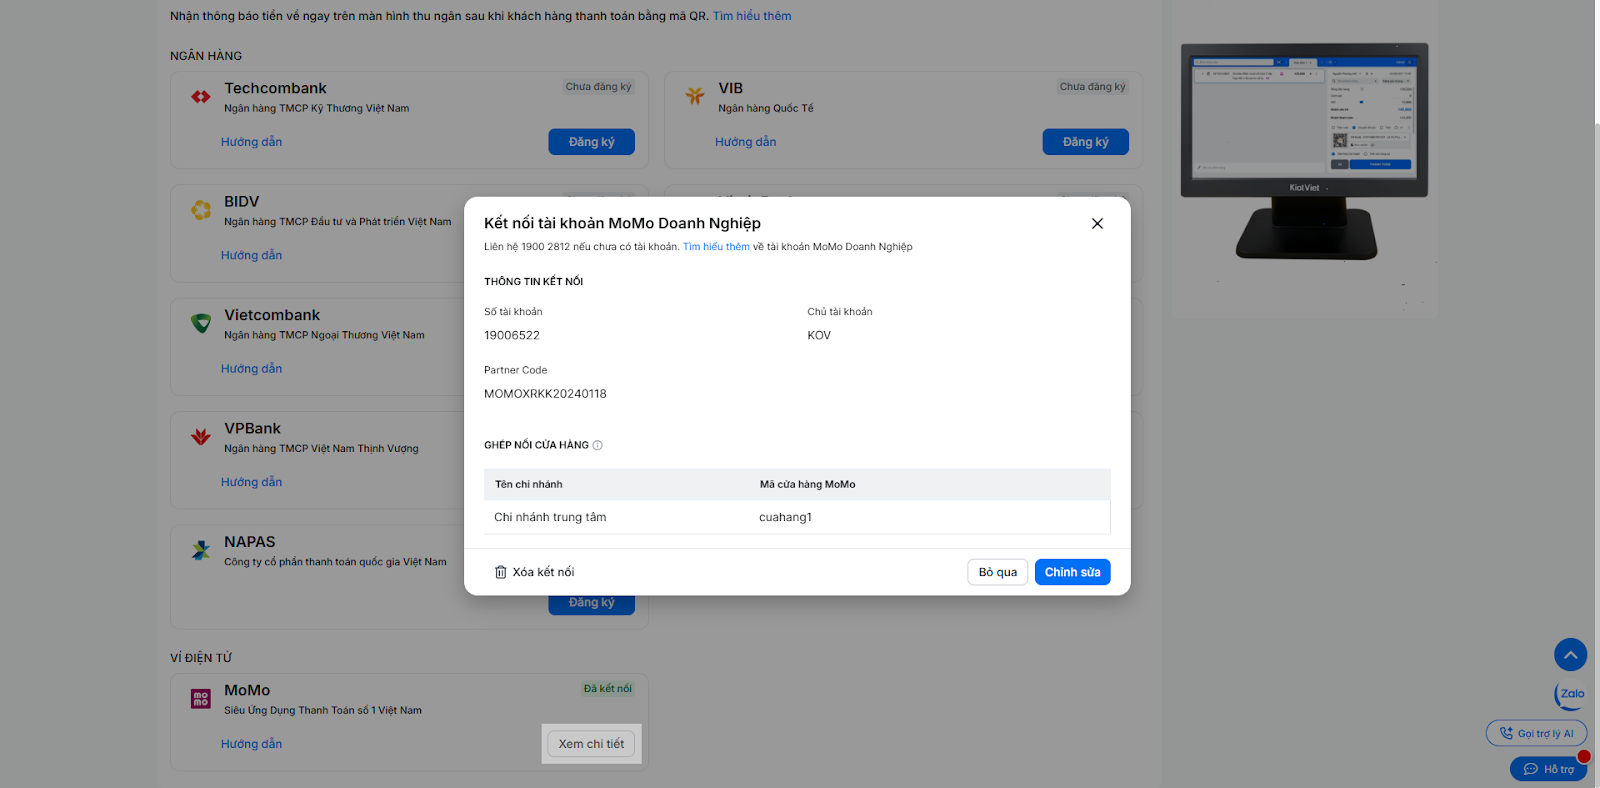Click Đăng ký for VIB bank
1600x788 pixels.
[x=1085, y=142]
